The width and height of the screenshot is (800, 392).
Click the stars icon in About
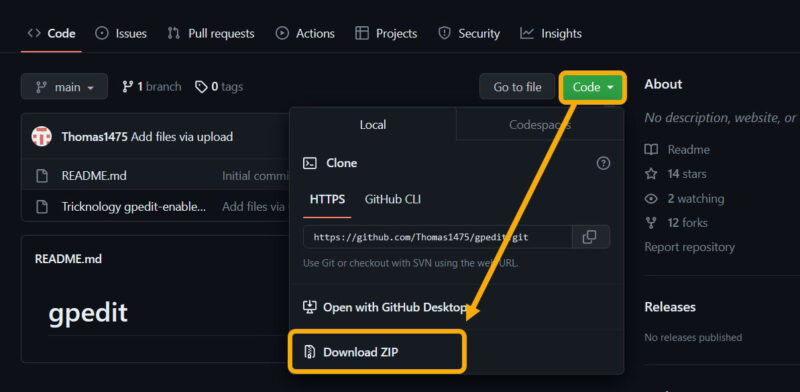pyautogui.click(x=651, y=174)
